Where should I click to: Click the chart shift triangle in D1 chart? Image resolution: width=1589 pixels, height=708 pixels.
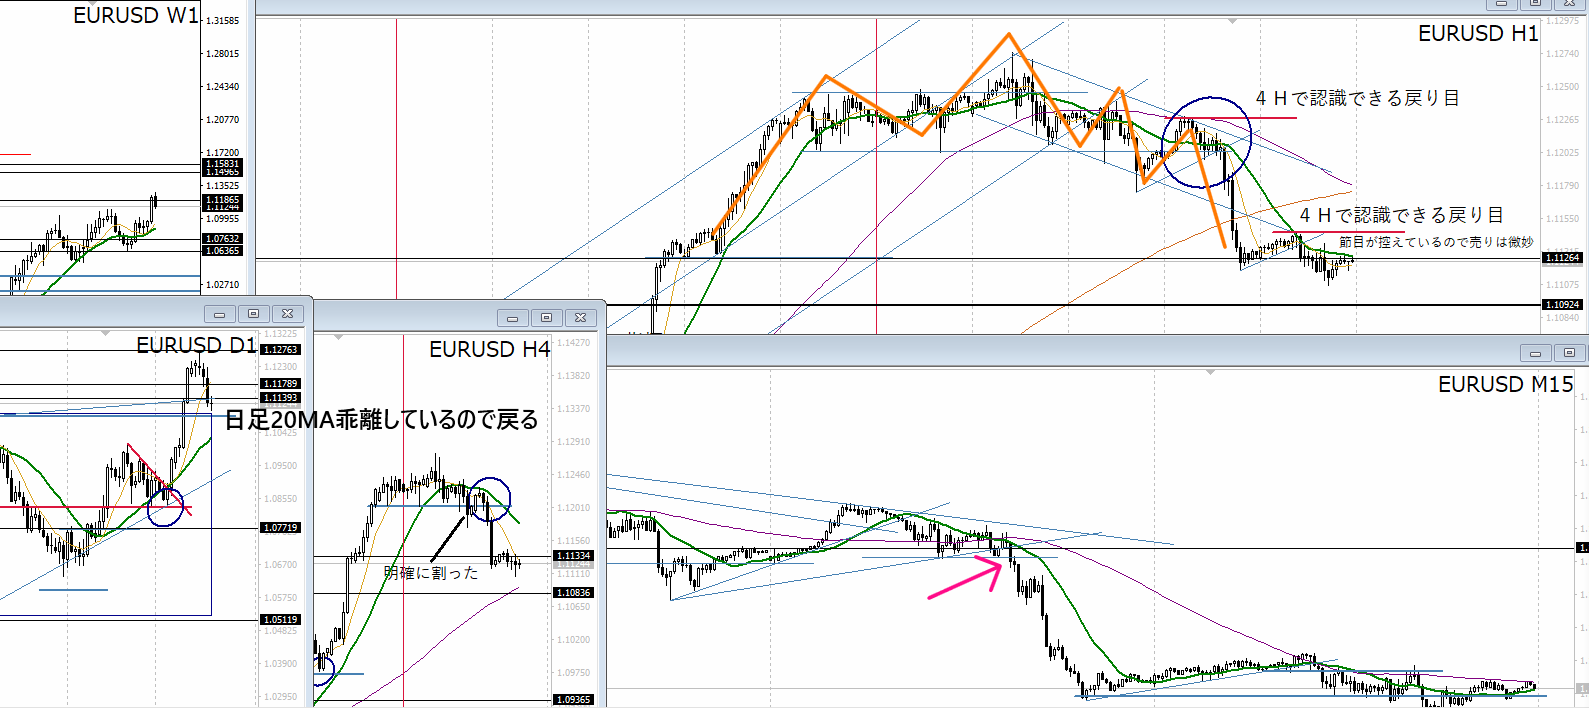tap(104, 333)
